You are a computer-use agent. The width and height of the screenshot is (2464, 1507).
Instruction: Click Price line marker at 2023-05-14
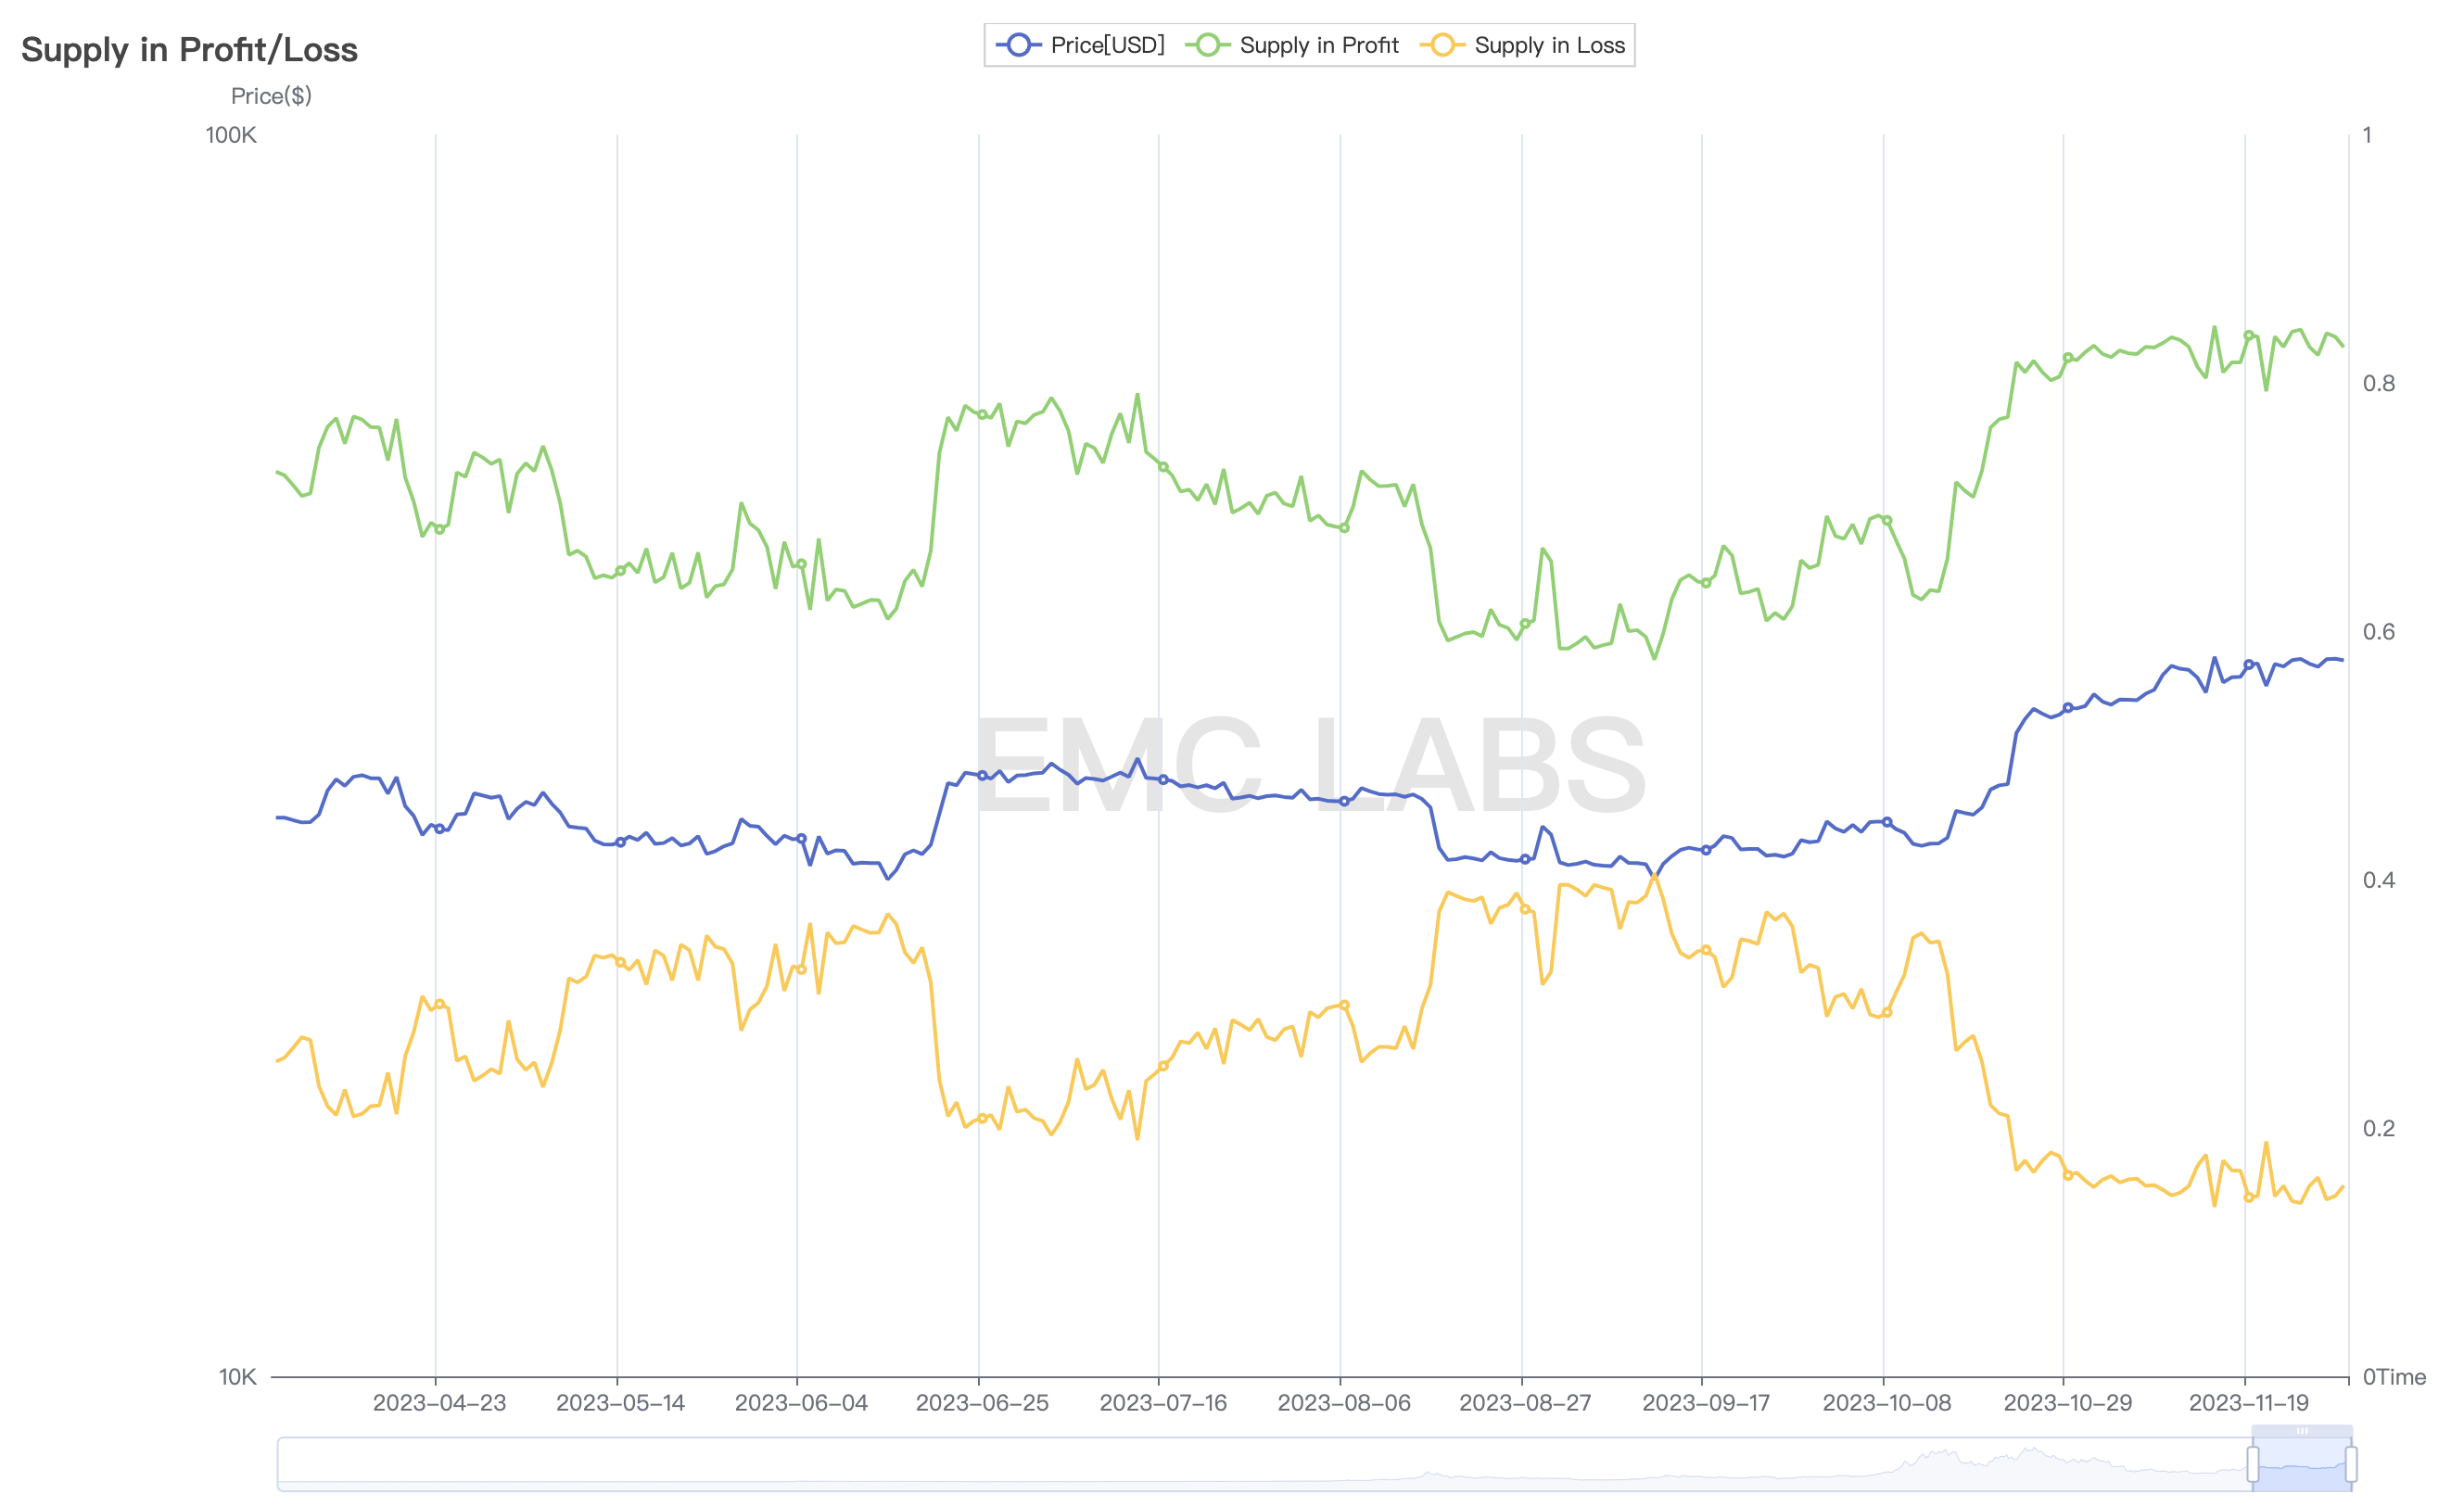coord(621,842)
